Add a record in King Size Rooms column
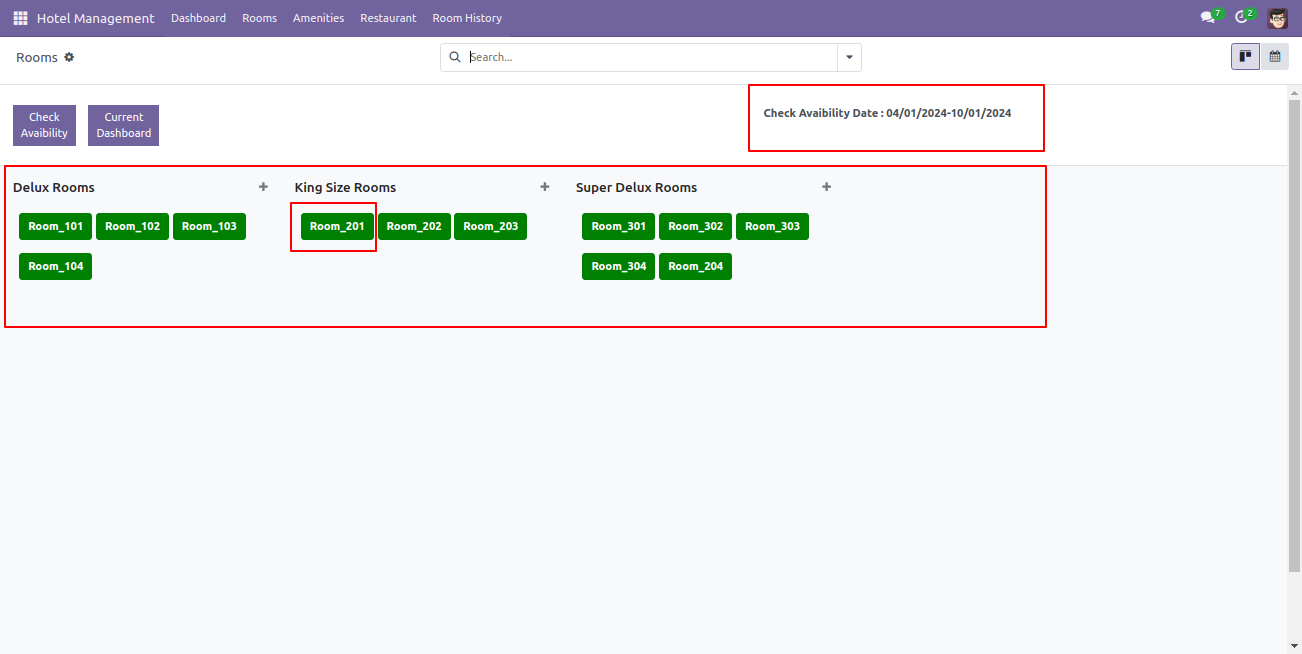The width and height of the screenshot is (1302, 654). pos(545,187)
